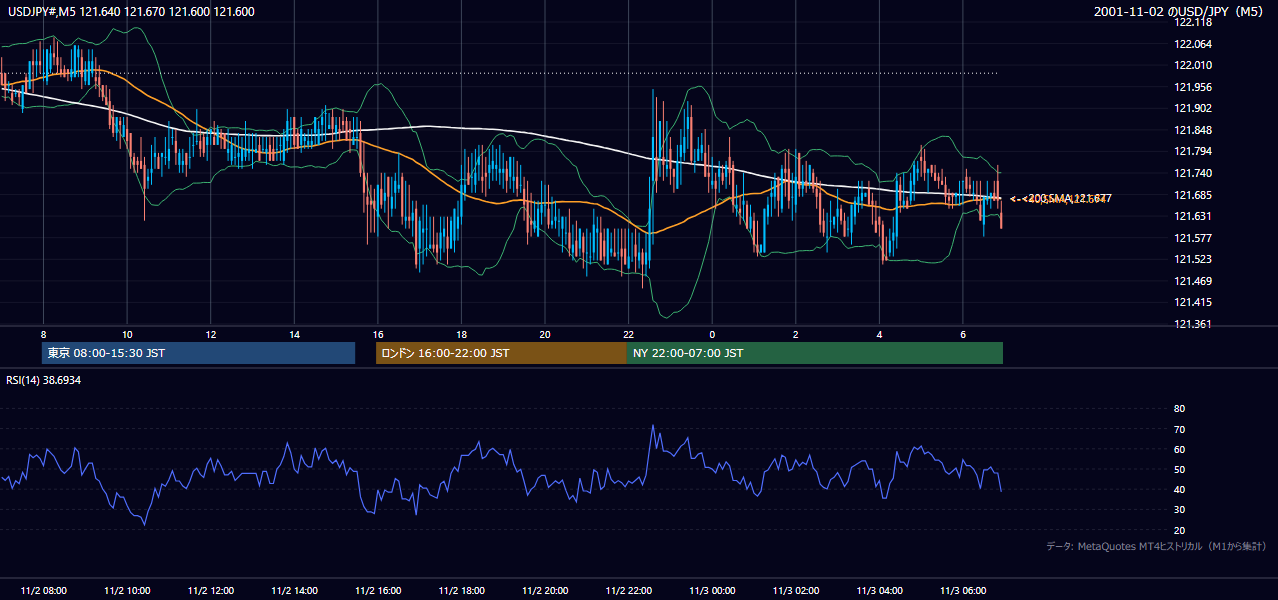Select the 東京 08:00-15:30 JST session bar
1278x600 pixels.
[198, 353]
